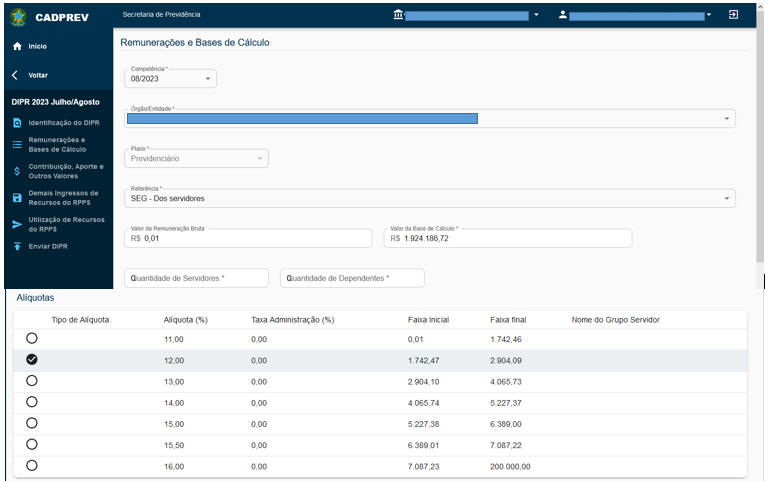Click the Identificação do DIPR document icon
768x481 pixels.
click(17, 123)
